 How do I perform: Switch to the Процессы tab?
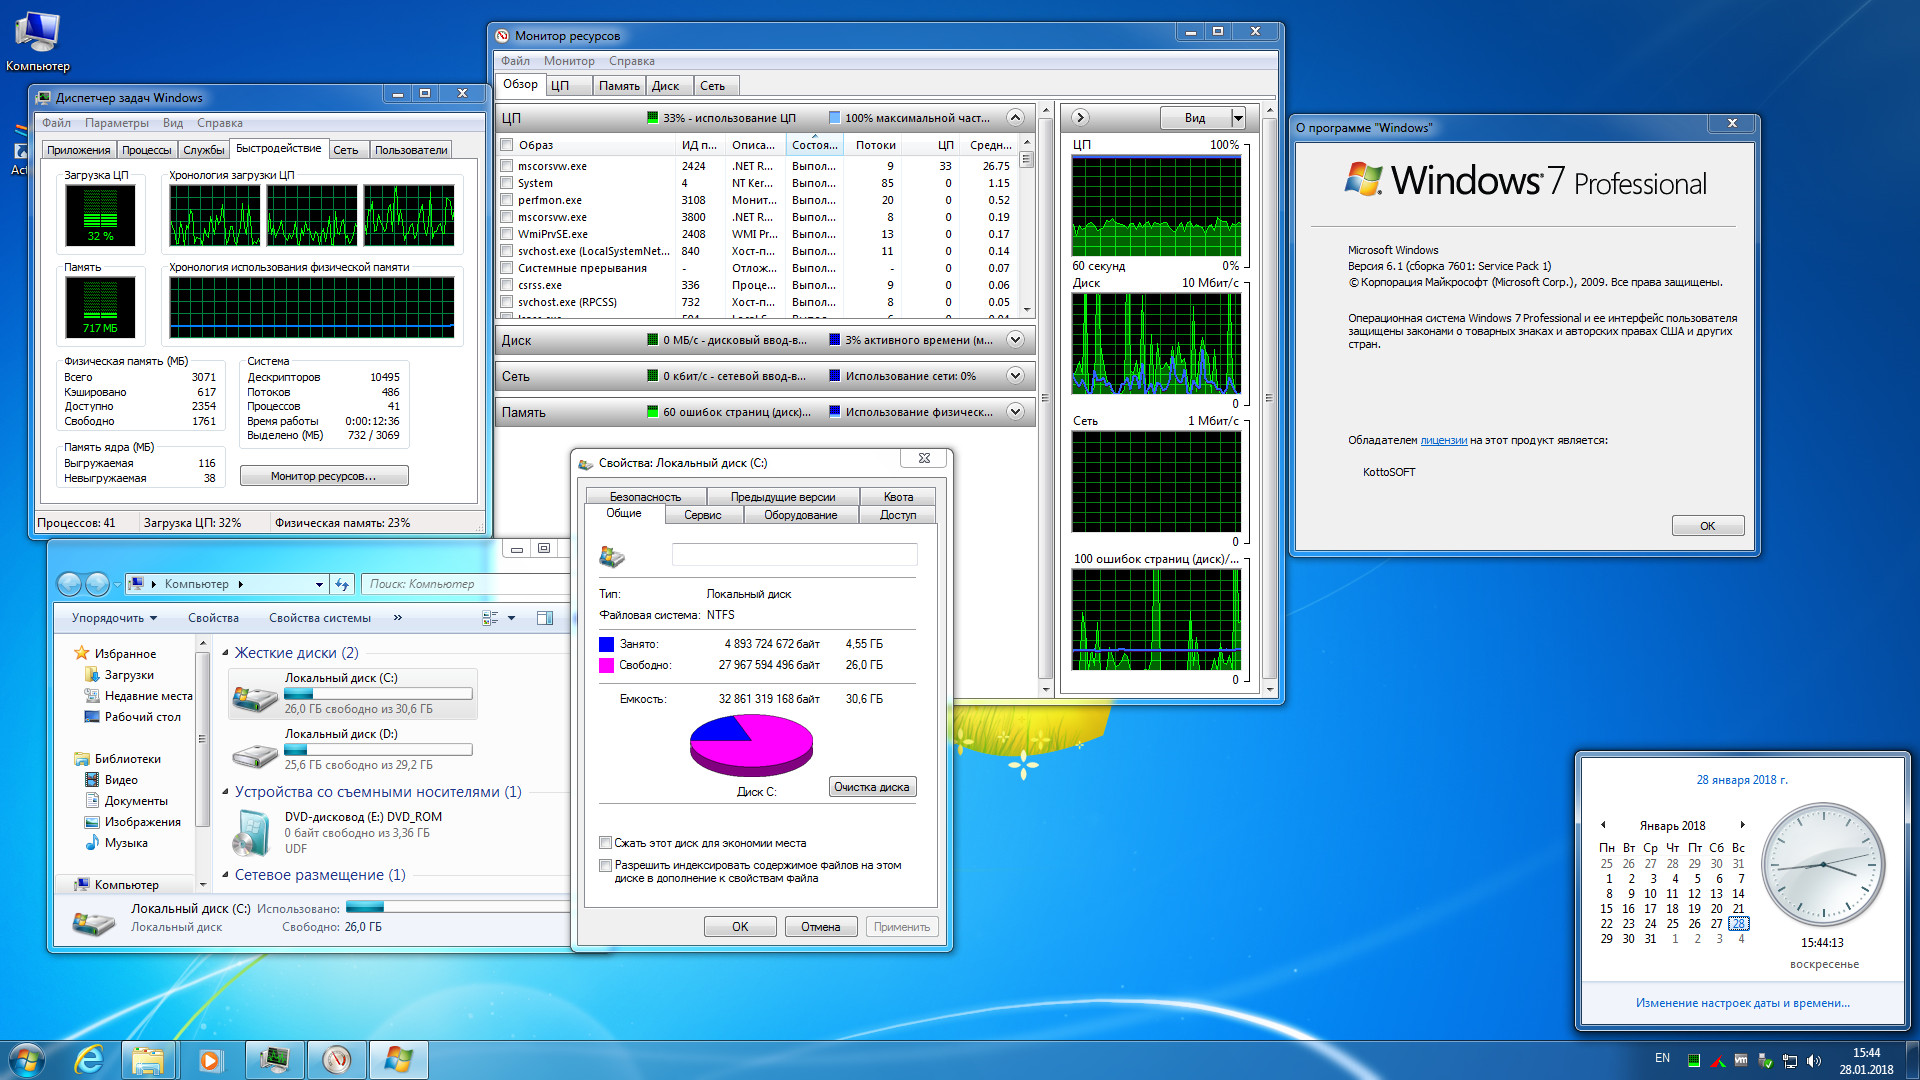[x=146, y=150]
